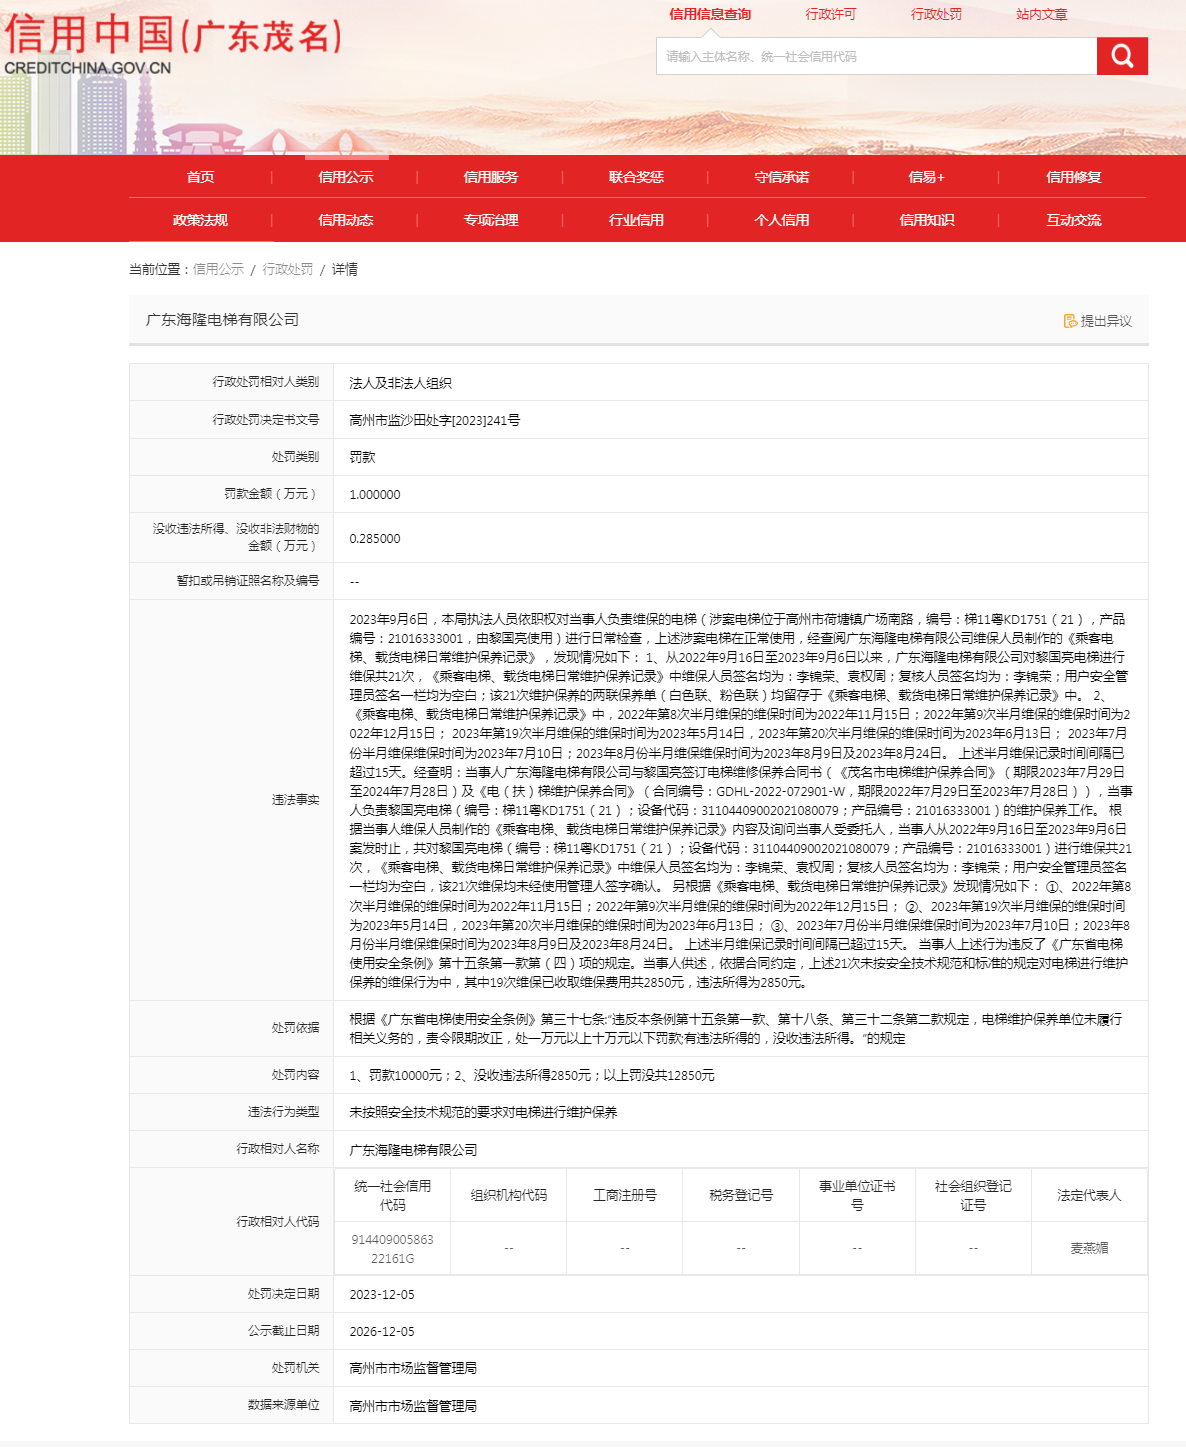Click the 提出异议 objection icon
Screen dimensions: 1186x1447
coord(1070,321)
